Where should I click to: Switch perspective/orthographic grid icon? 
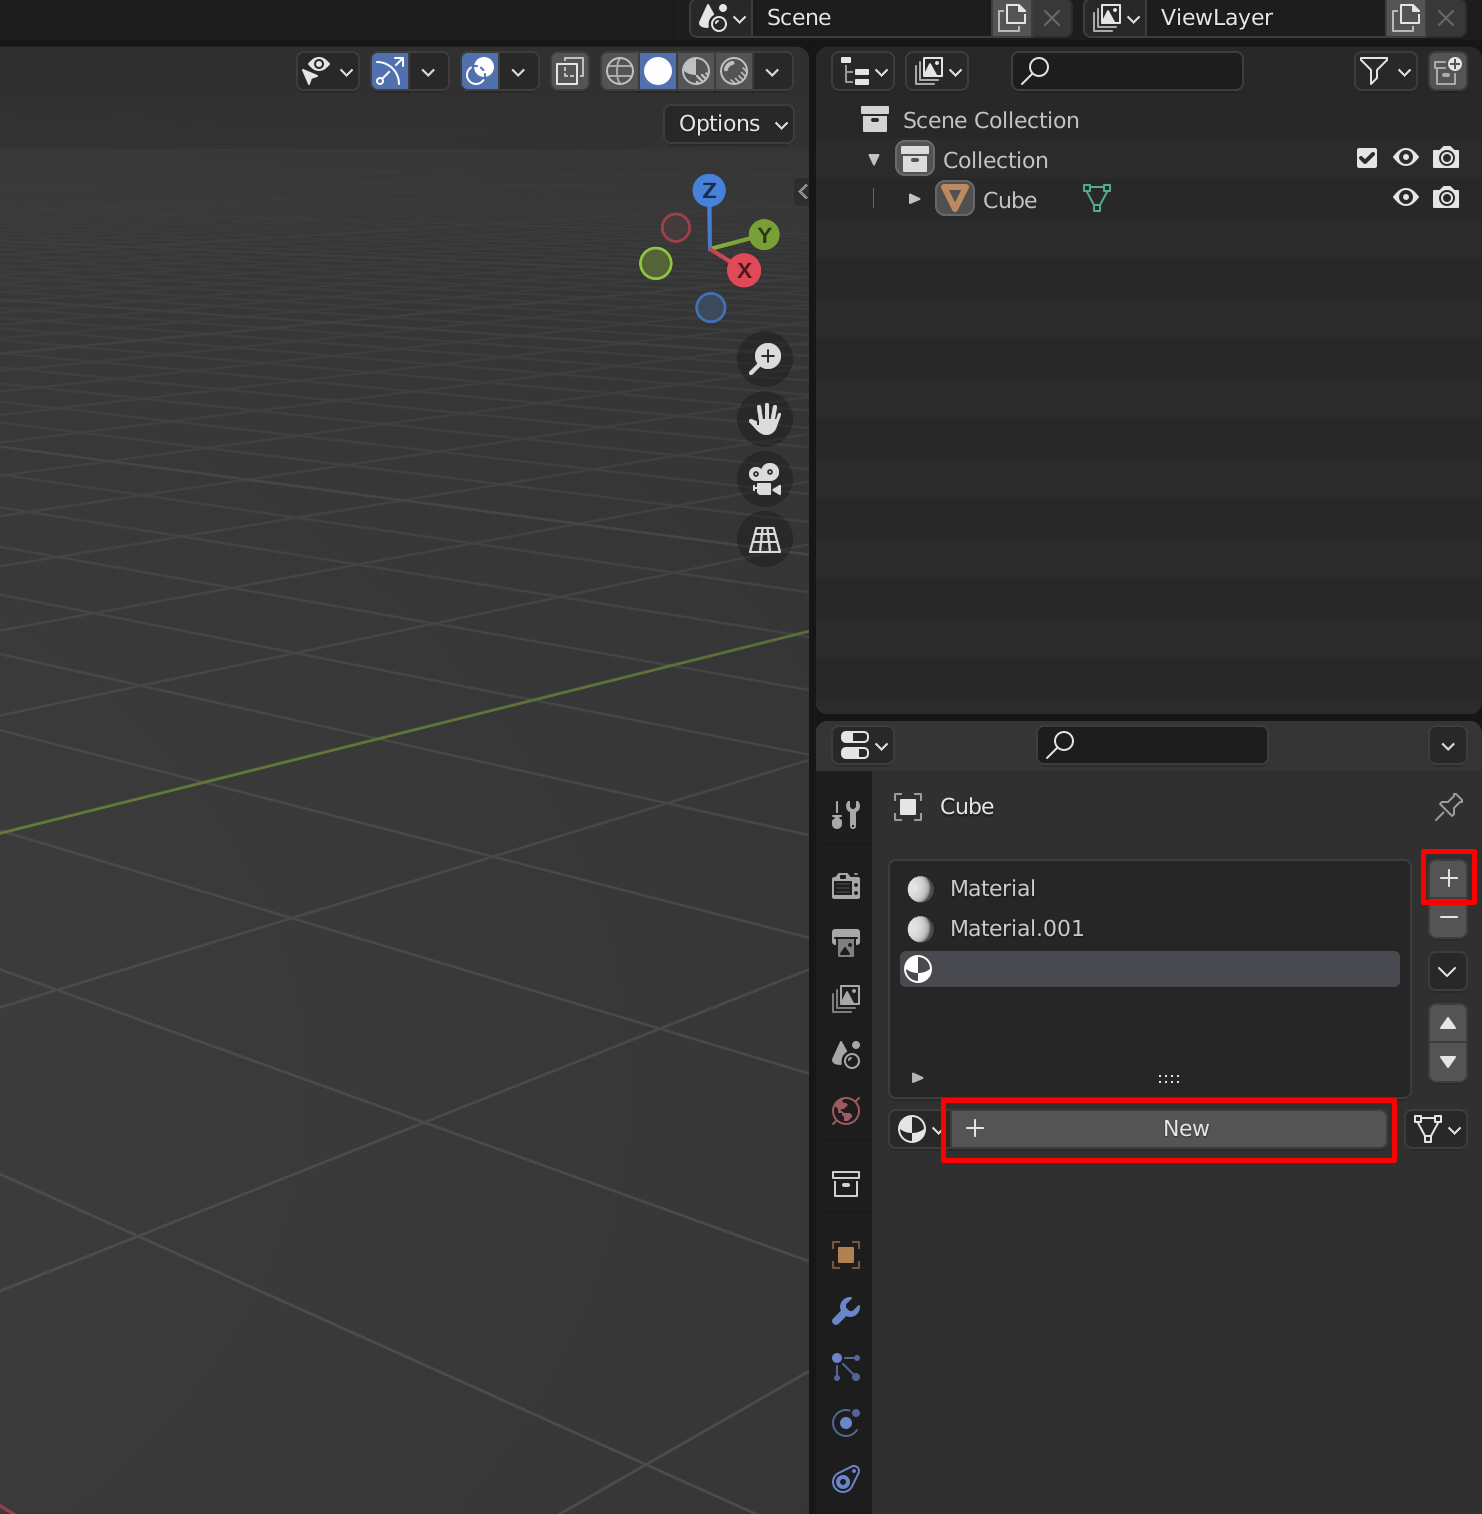pos(765,540)
